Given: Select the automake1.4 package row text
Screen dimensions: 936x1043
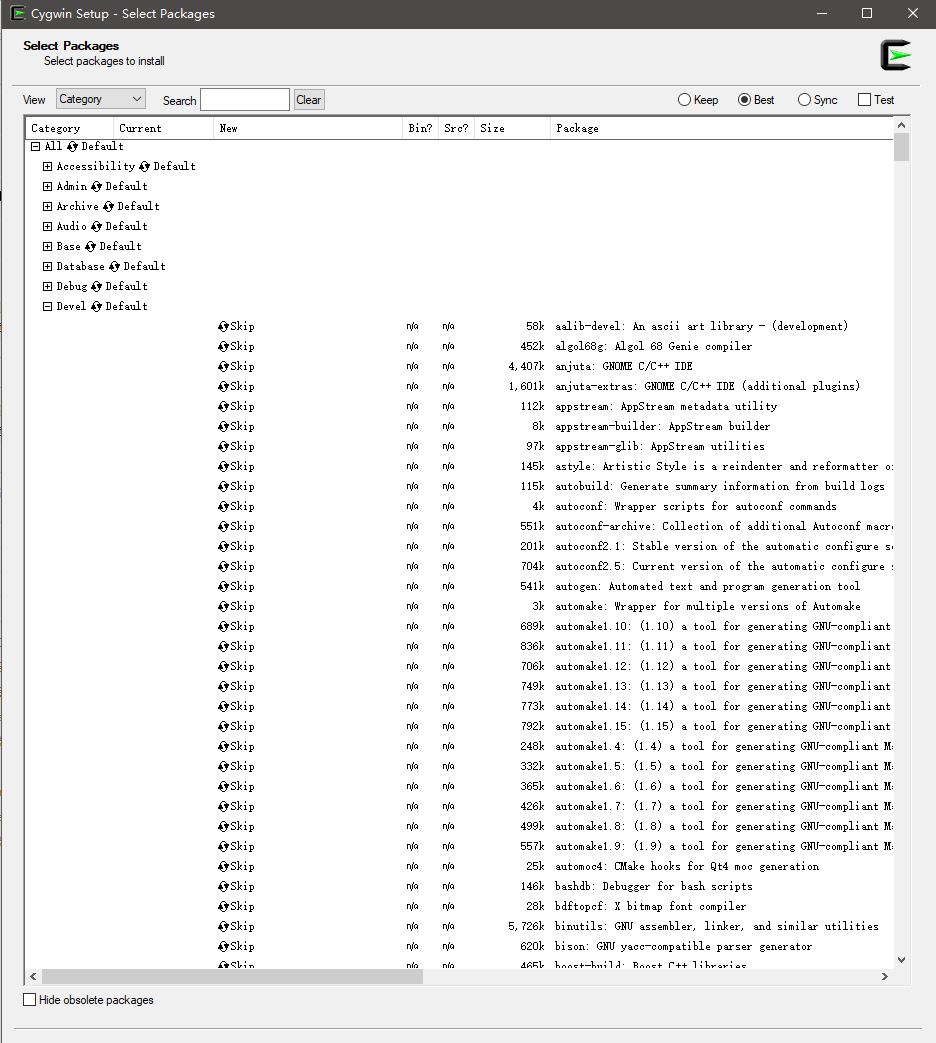Looking at the screenshot, I should pyautogui.click(x=724, y=746).
